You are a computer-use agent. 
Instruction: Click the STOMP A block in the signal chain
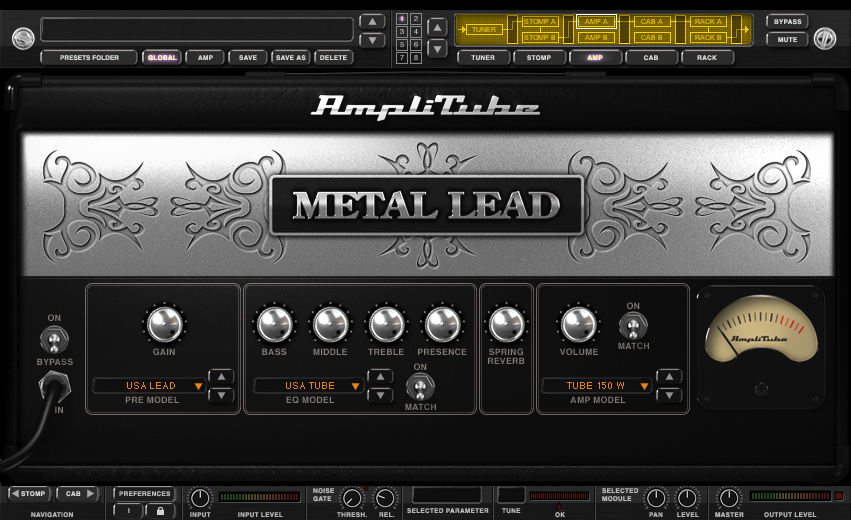tap(539, 22)
